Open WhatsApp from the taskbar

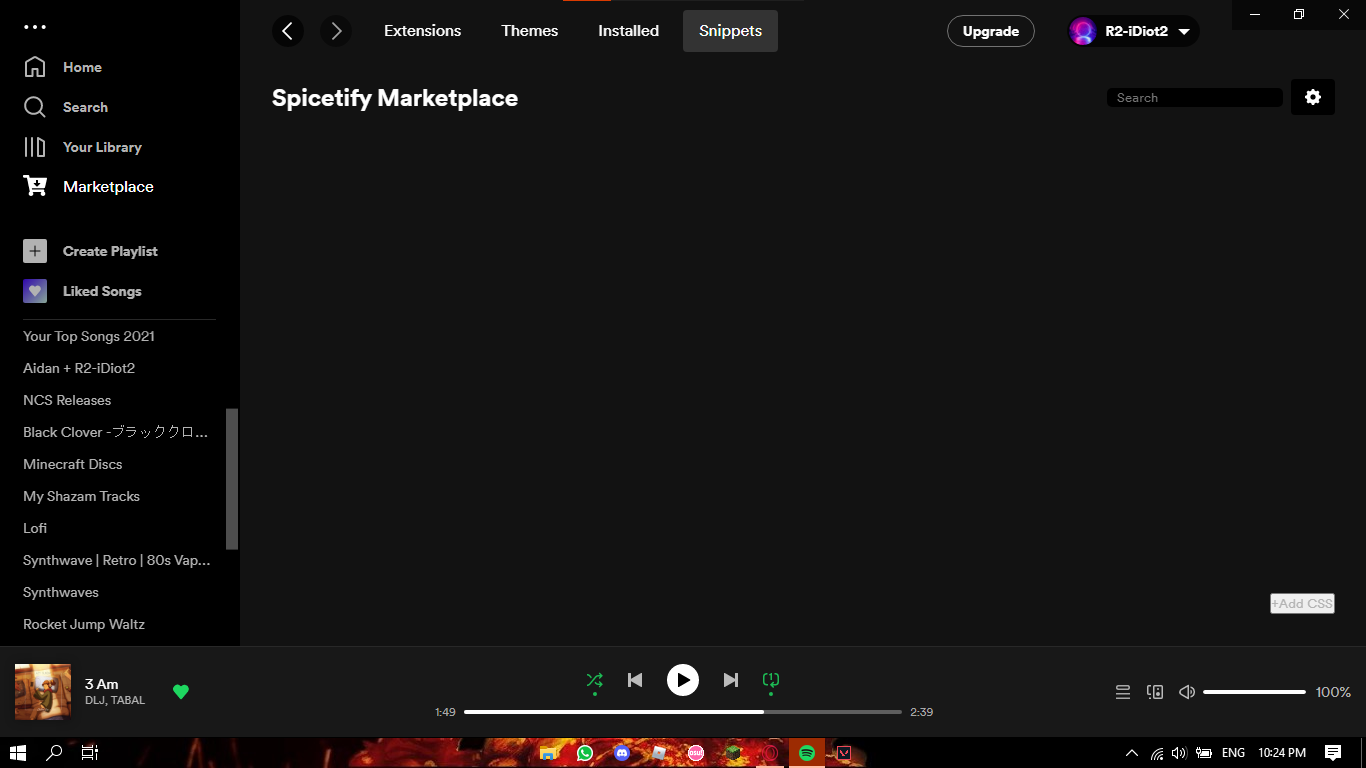pyautogui.click(x=585, y=753)
